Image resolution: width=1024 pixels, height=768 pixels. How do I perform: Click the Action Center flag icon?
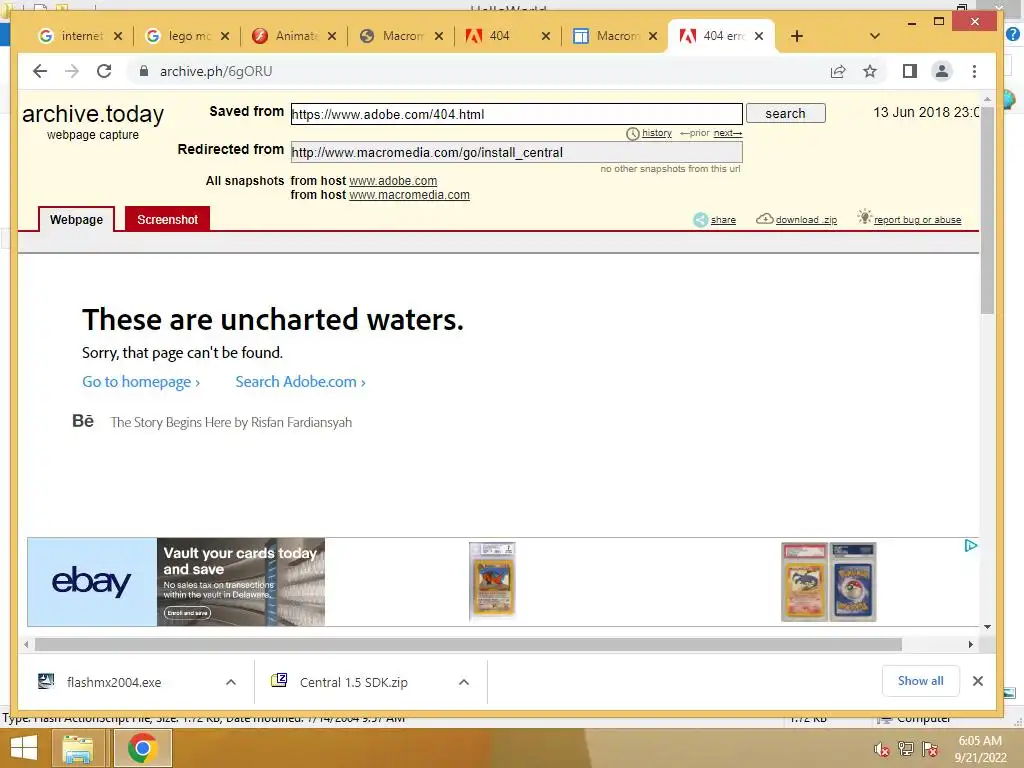(x=930, y=749)
